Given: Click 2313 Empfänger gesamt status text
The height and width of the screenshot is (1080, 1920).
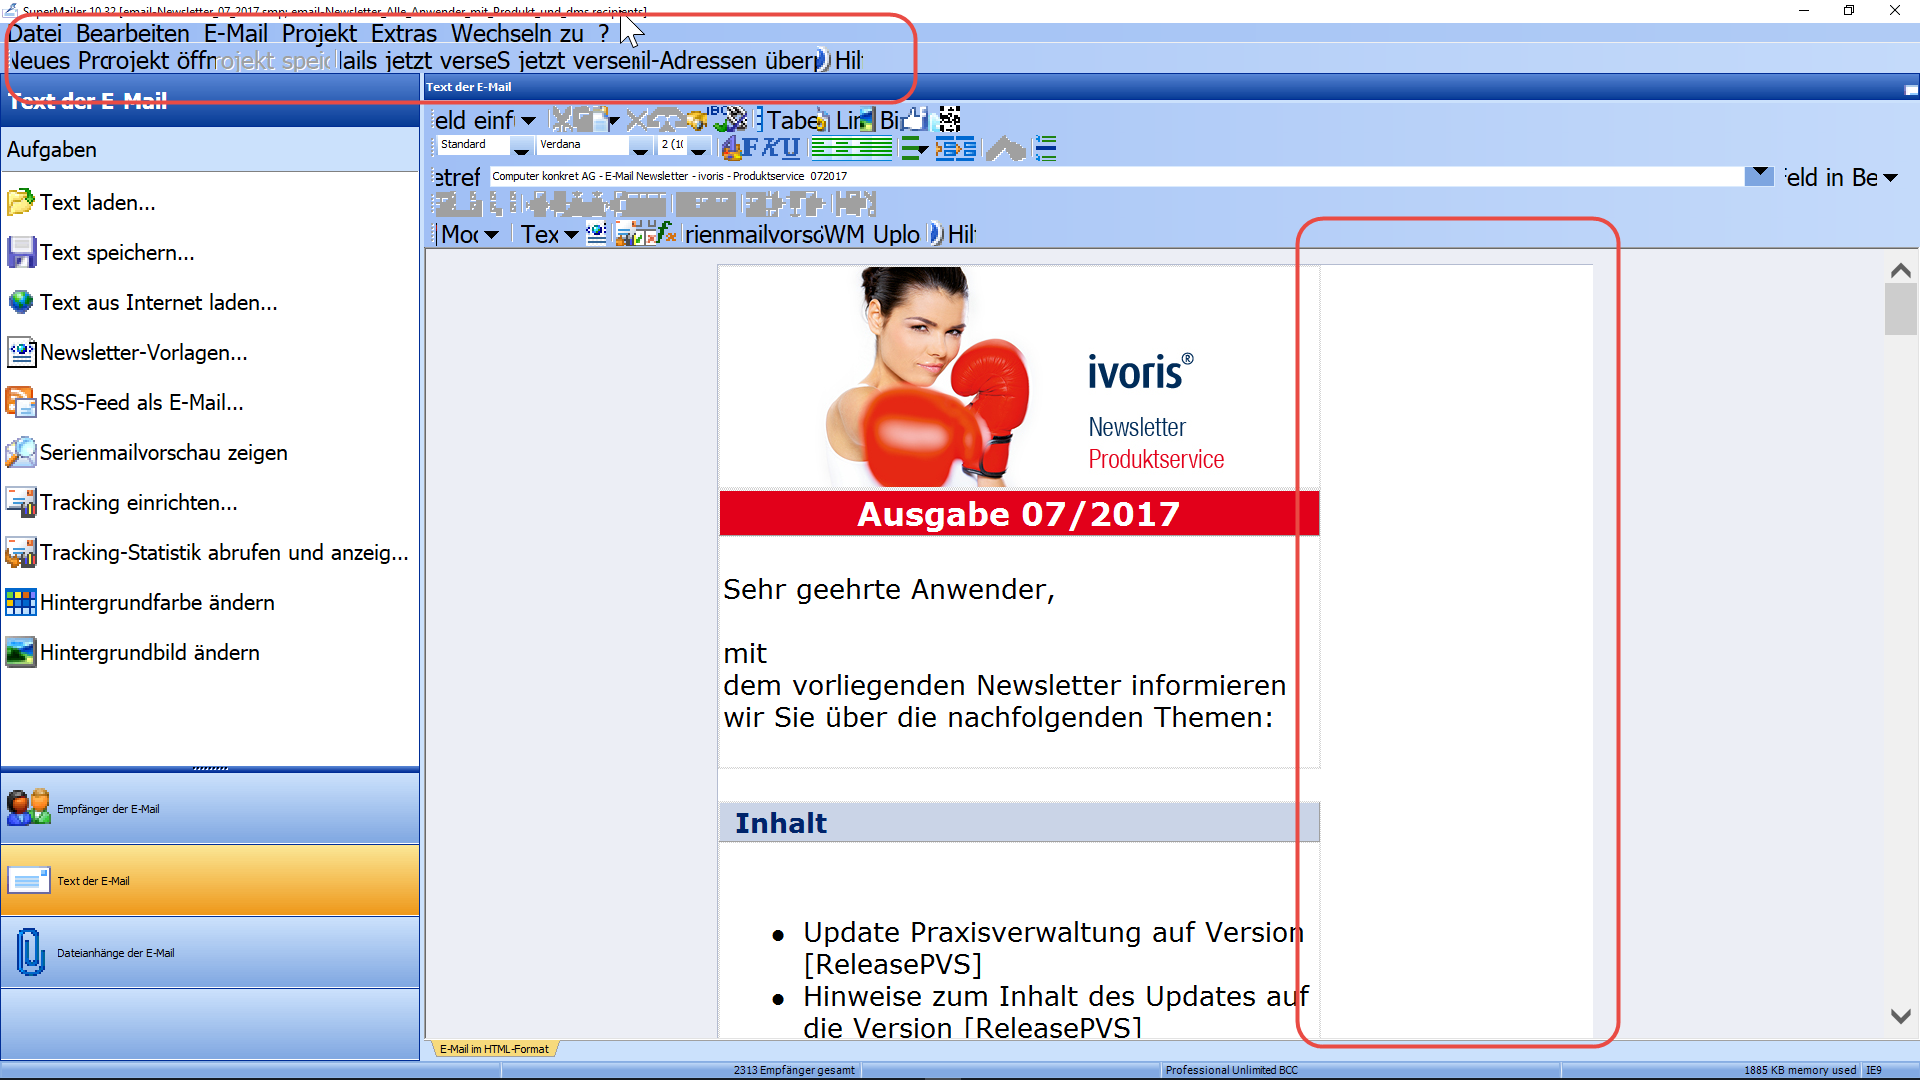Looking at the screenshot, I should (794, 1070).
